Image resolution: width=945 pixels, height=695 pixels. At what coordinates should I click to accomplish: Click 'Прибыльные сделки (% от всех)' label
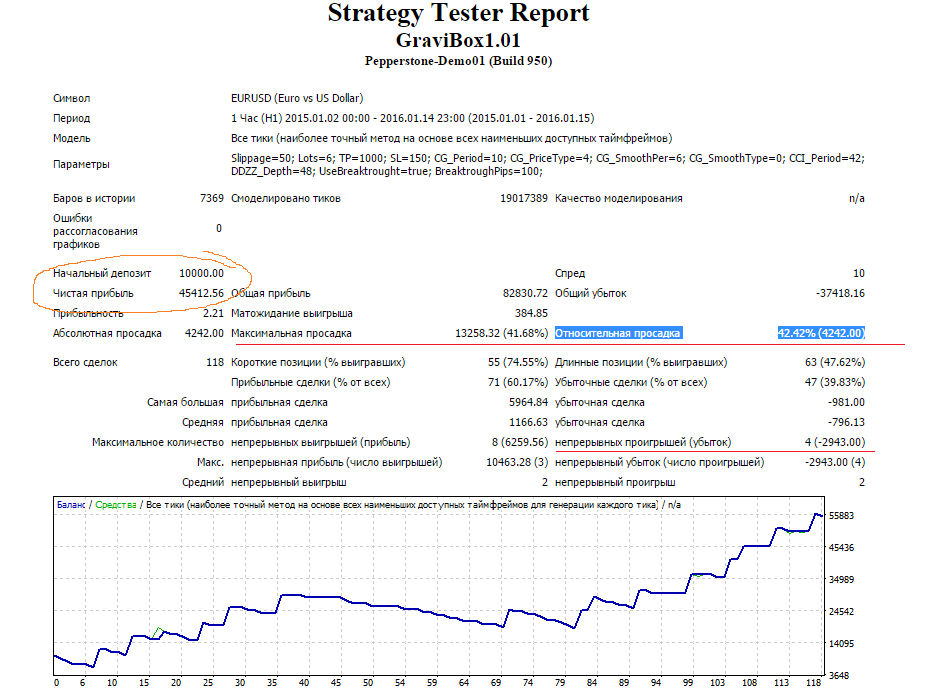click(x=310, y=382)
